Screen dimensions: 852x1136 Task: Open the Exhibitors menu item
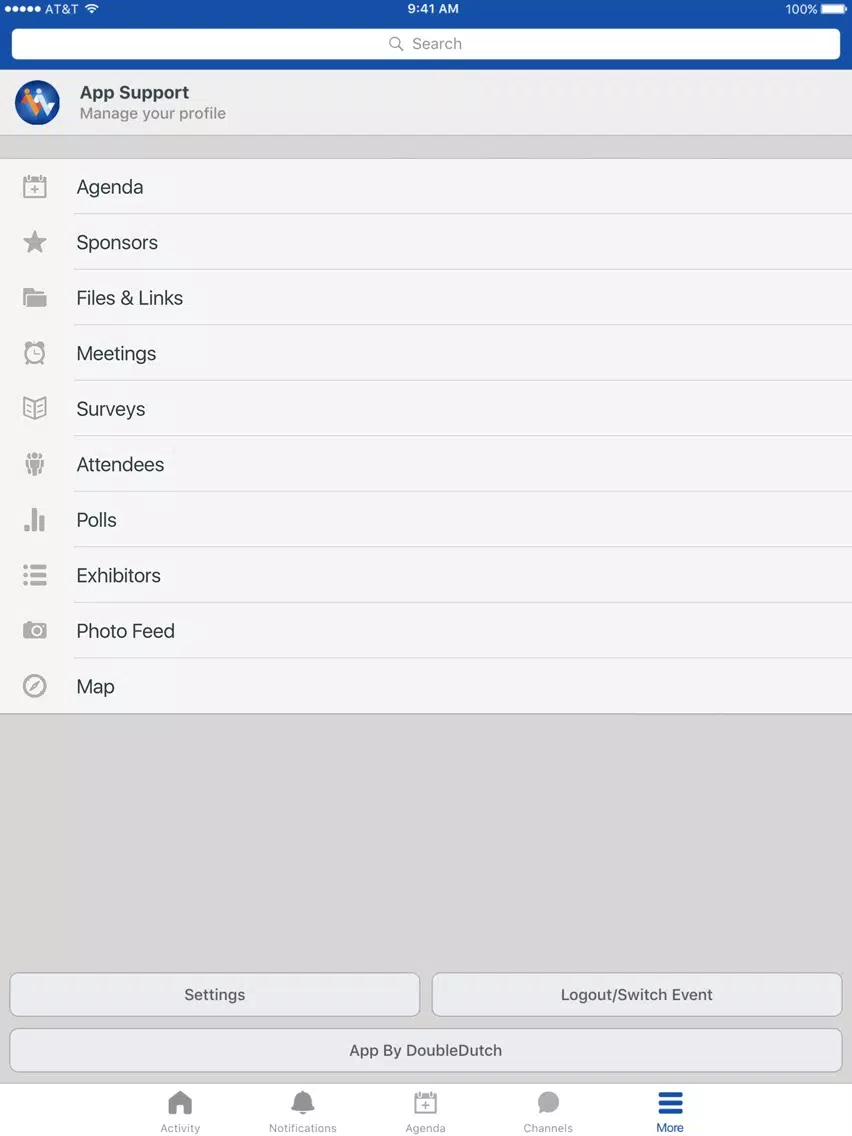[426, 575]
